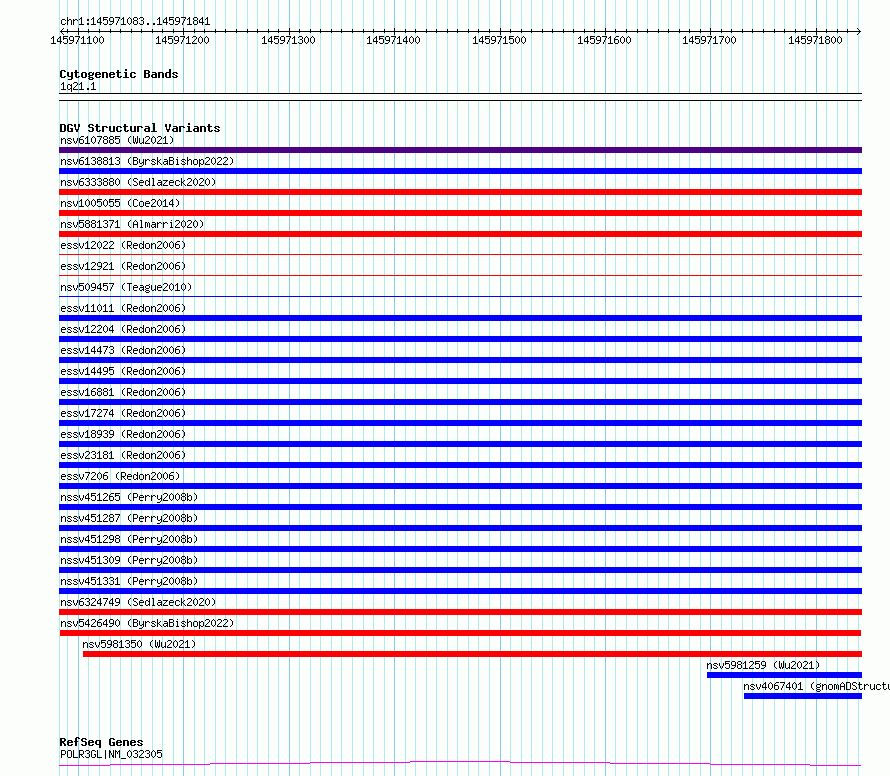The image size is (890, 776).
Task: Click ruler position 145971200
Action: [182, 40]
